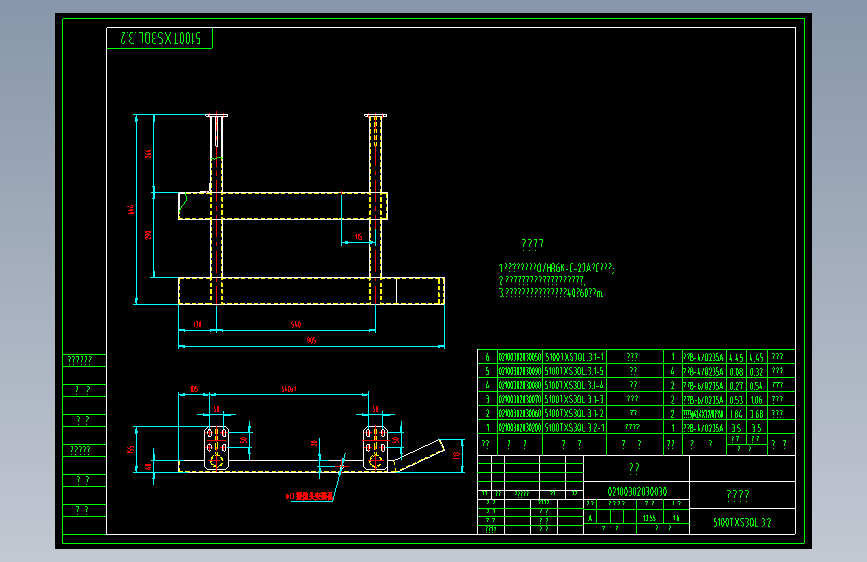Click parts list cell 5100TXS30L.3.1-3
The height and width of the screenshot is (562, 867).
pyautogui.click(x=574, y=399)
